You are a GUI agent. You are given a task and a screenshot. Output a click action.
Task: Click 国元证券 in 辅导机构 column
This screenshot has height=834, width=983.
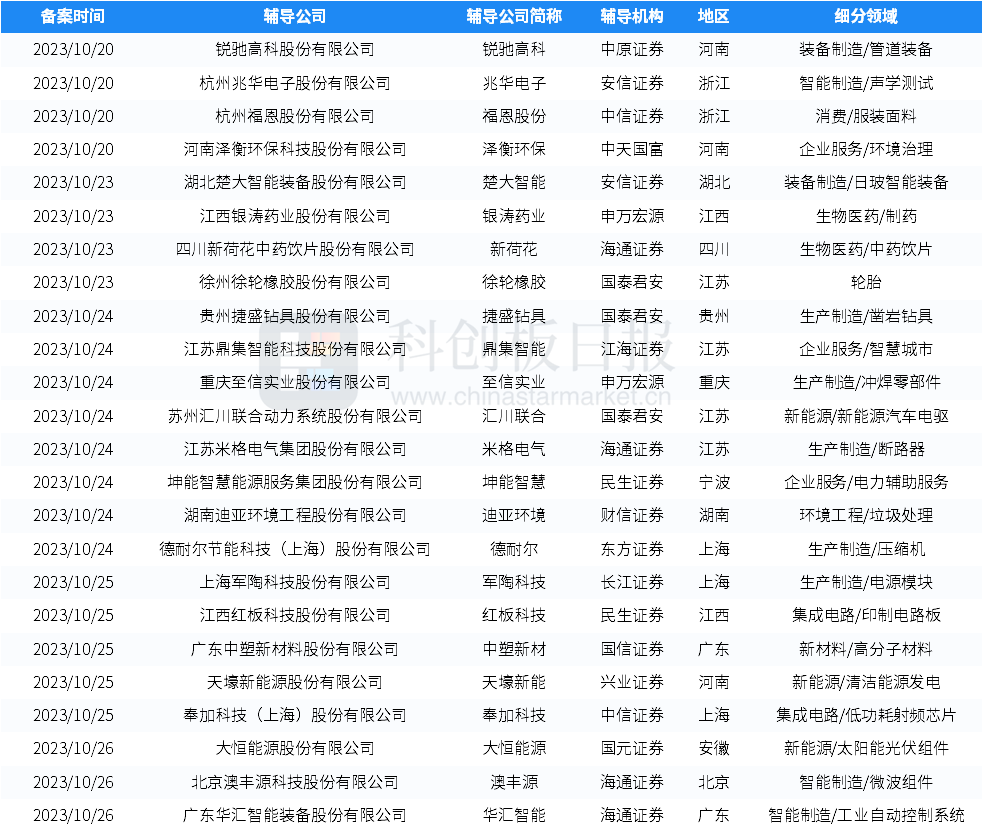pos(632,749)
